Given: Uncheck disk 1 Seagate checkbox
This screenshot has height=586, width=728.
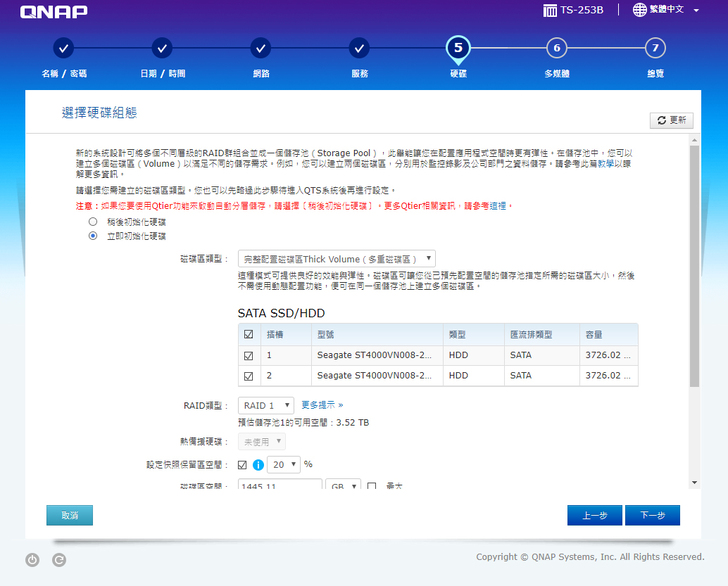Looking at the screenshot, I should [x=248, y=355].
